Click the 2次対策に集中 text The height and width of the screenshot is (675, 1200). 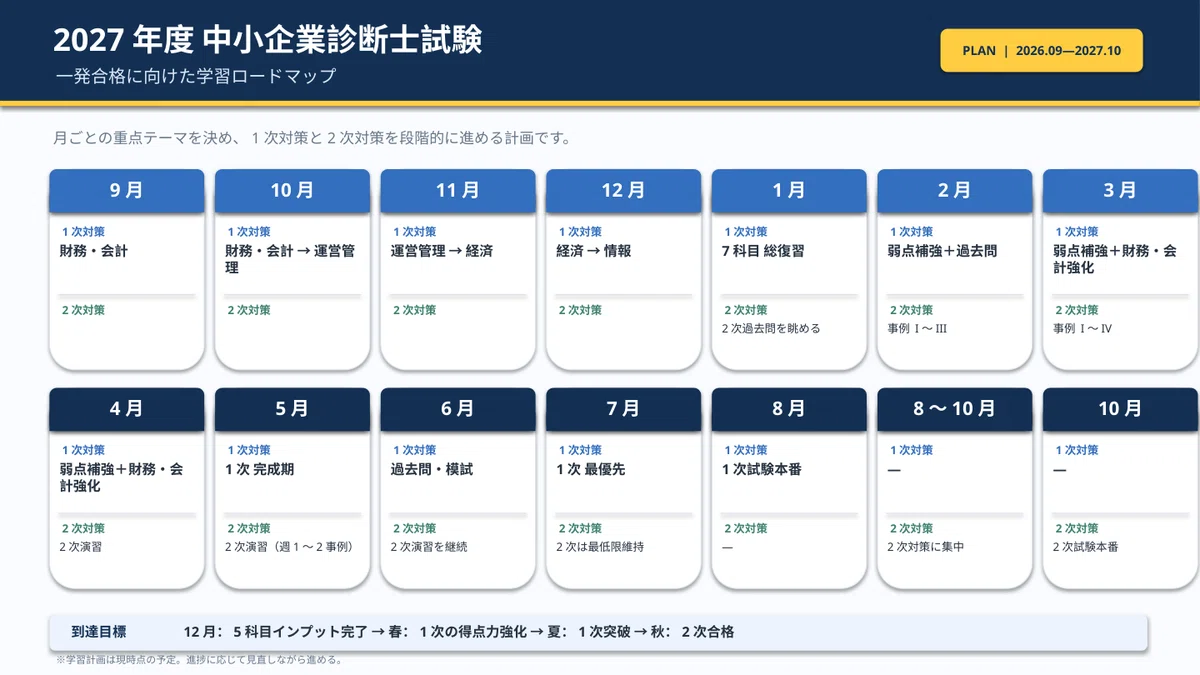926,547
